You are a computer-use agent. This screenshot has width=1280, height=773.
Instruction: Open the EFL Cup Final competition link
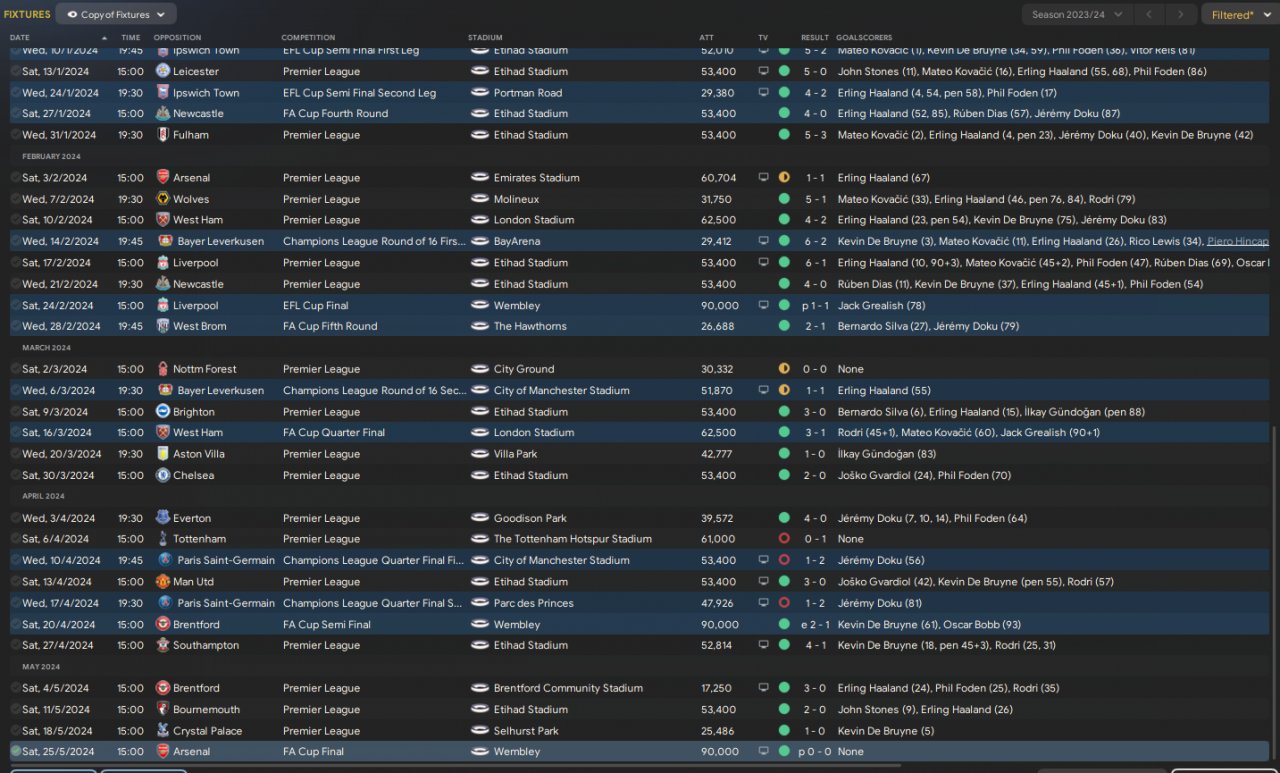(x=316, y=306)
